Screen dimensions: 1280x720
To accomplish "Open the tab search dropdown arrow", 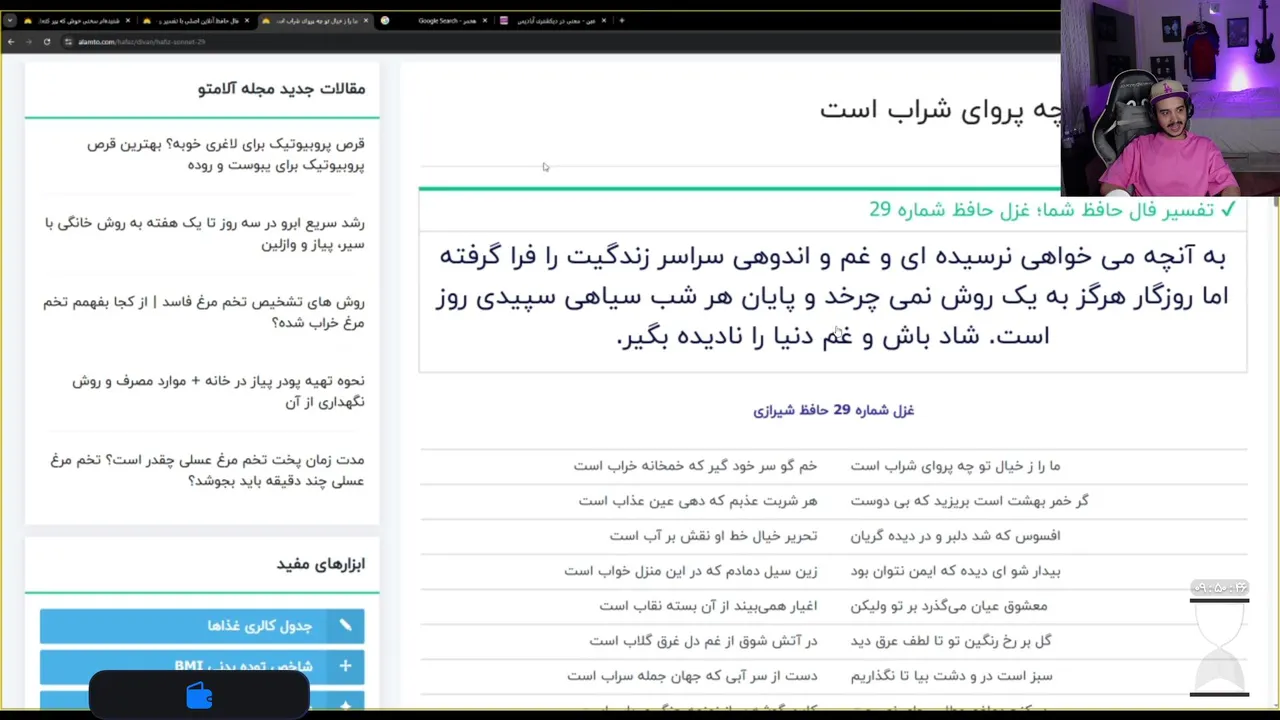I will [10, 20].
